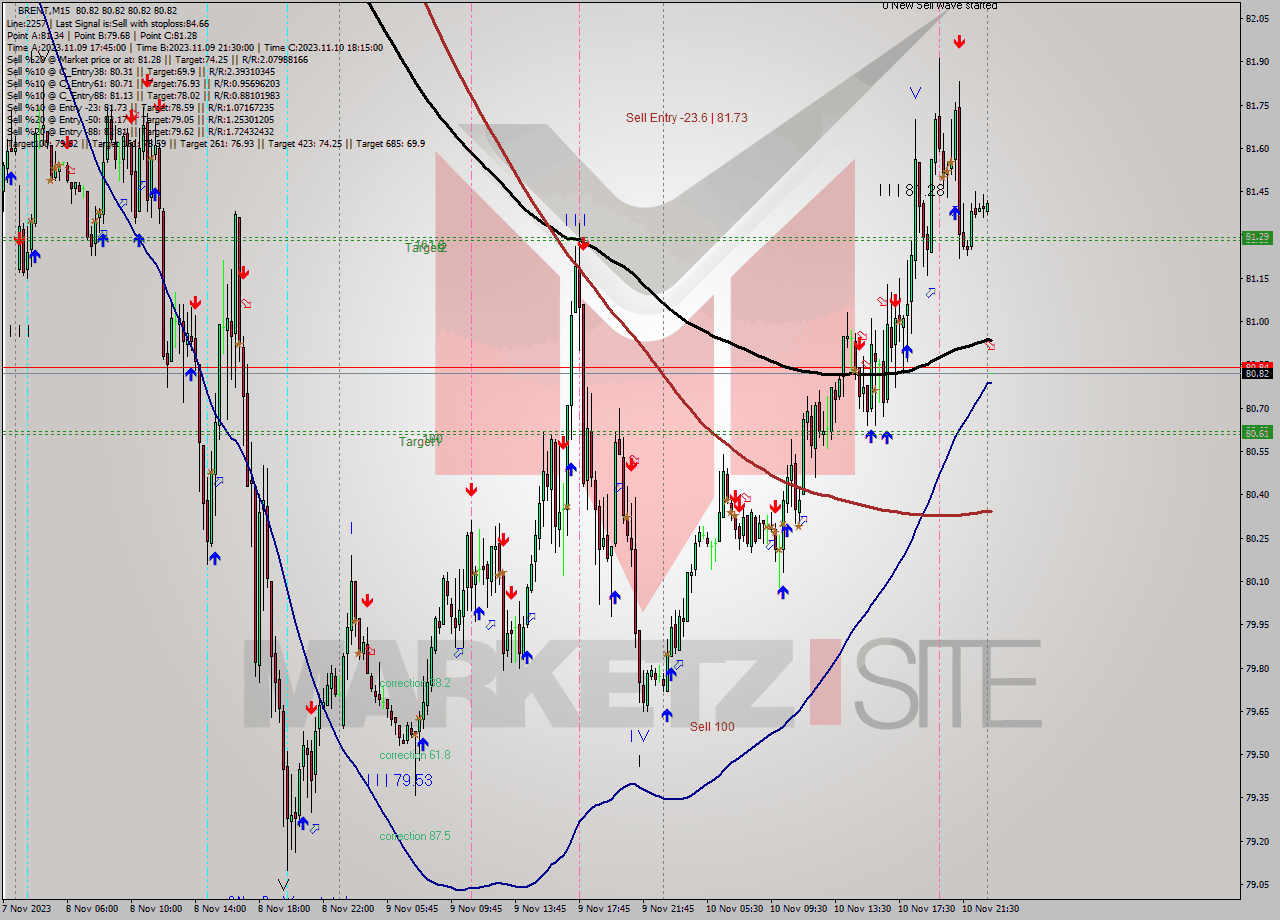Click the blue 'I V' wave label
The width and height of the screenshot is (1280, 920).
click(639, 736)
